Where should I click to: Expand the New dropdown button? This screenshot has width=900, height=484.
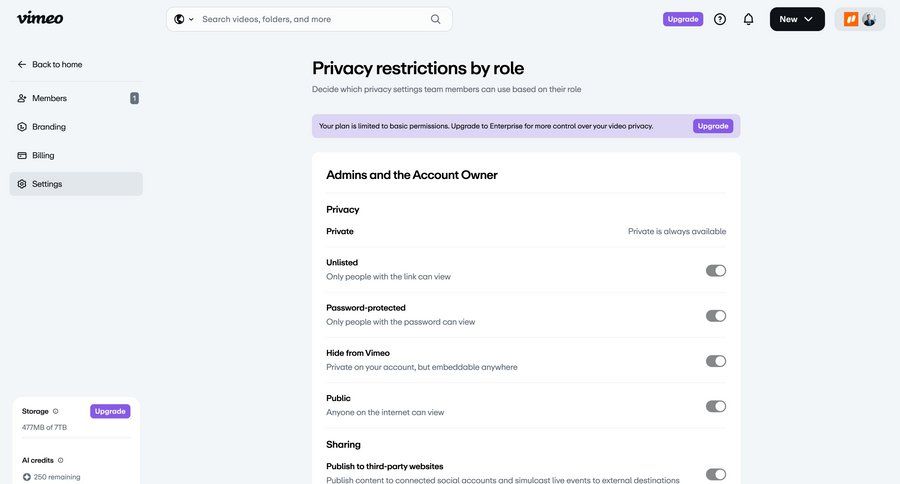(797, 19)
